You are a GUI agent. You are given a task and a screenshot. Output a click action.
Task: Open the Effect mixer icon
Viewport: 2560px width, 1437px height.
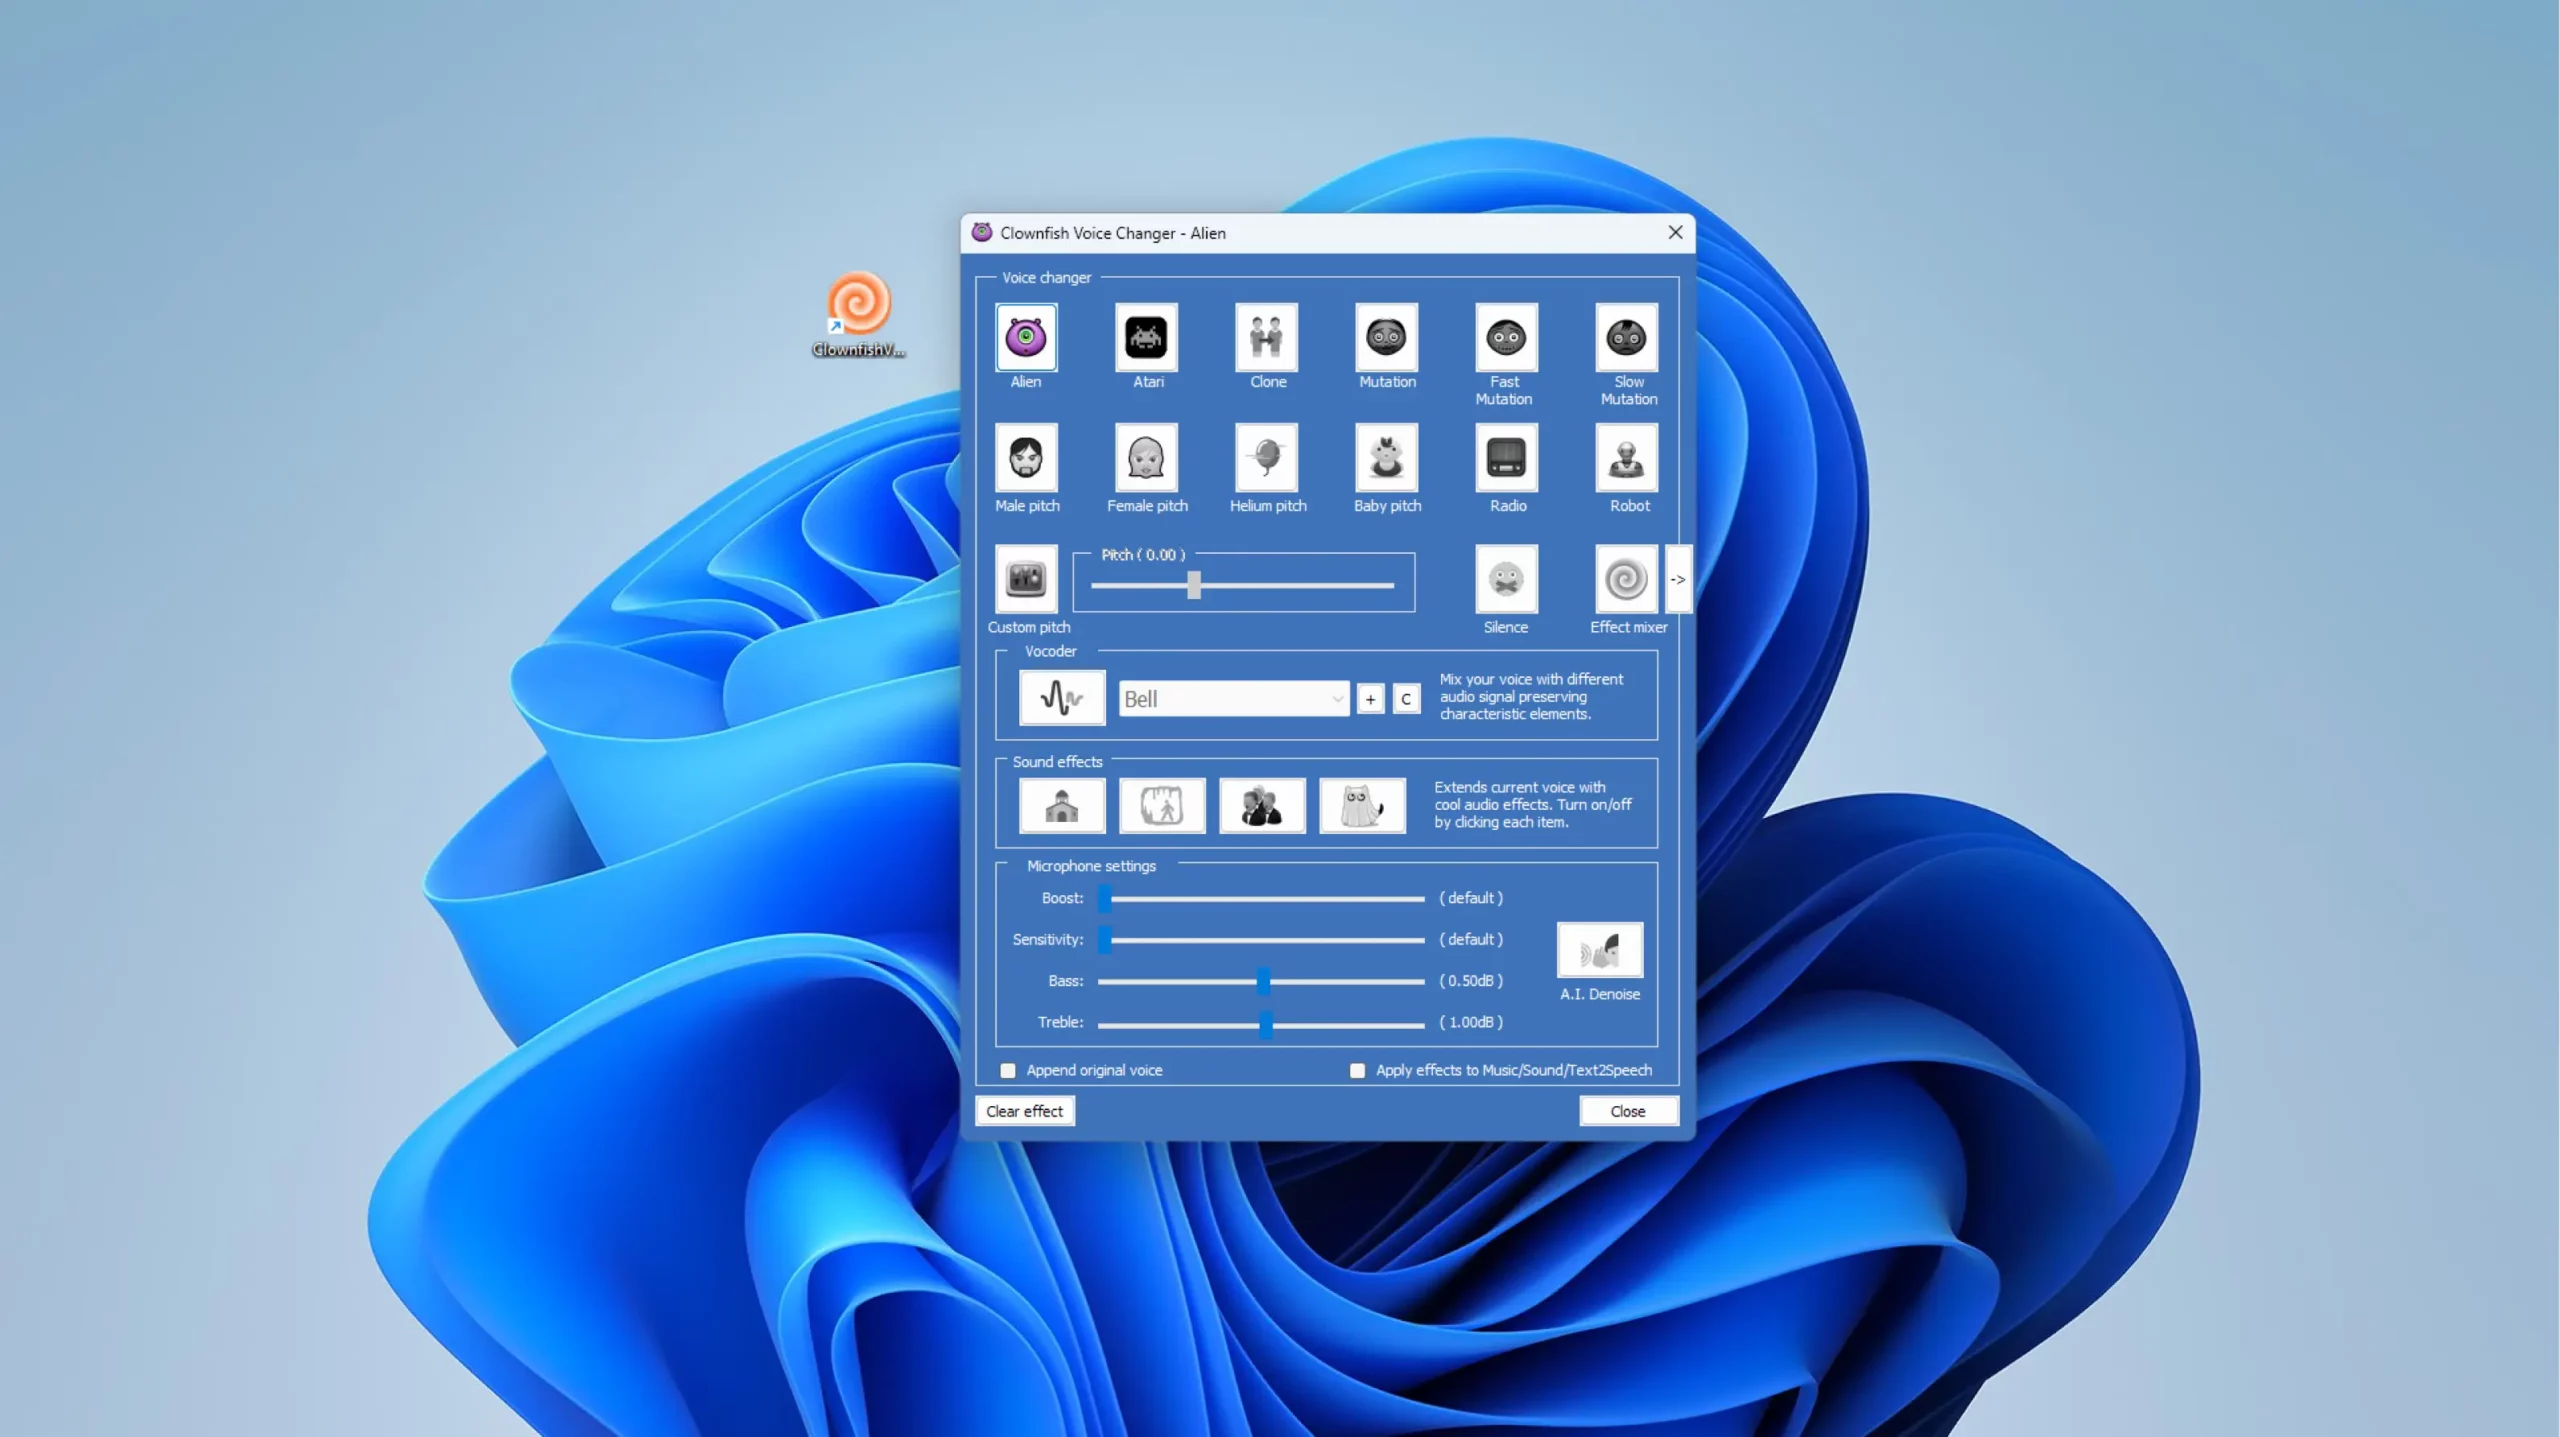tap(1626, 579)
